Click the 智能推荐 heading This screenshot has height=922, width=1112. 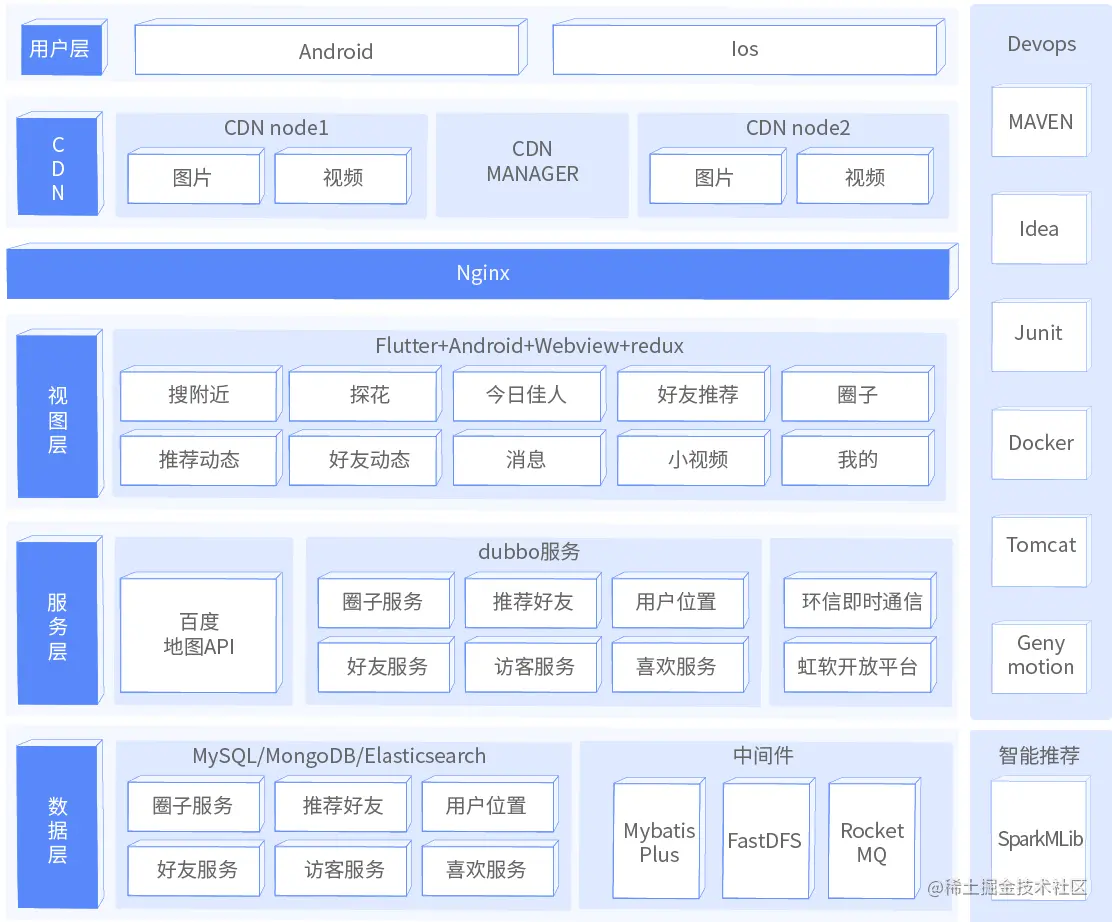[x=1039, y=755]
